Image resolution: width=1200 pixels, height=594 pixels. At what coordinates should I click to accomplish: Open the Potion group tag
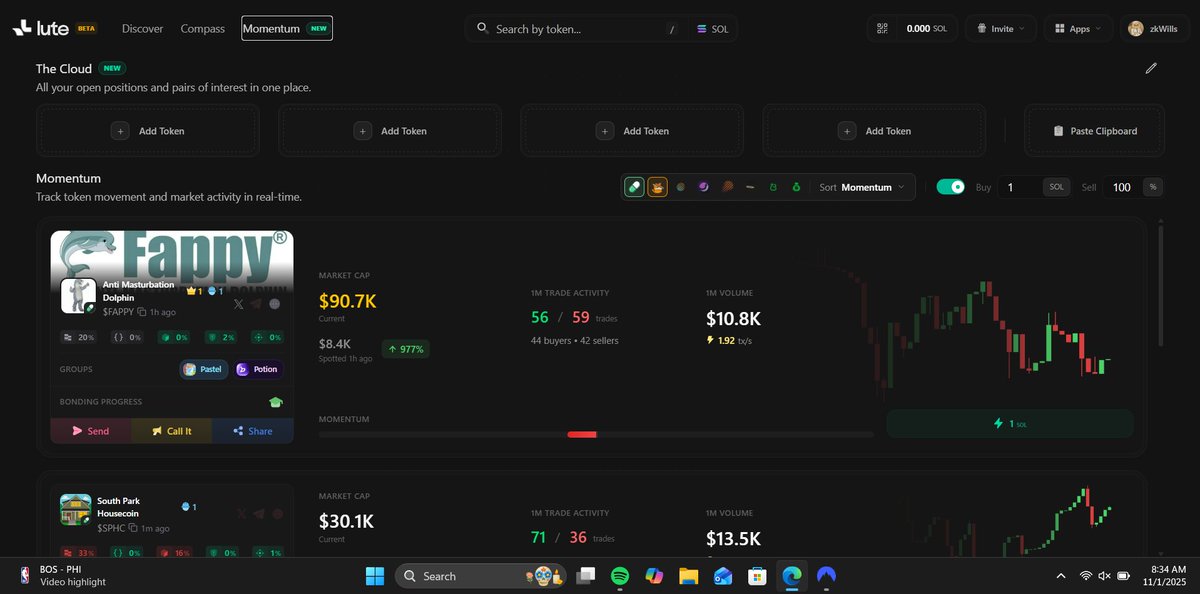click(x=258, y=369)
